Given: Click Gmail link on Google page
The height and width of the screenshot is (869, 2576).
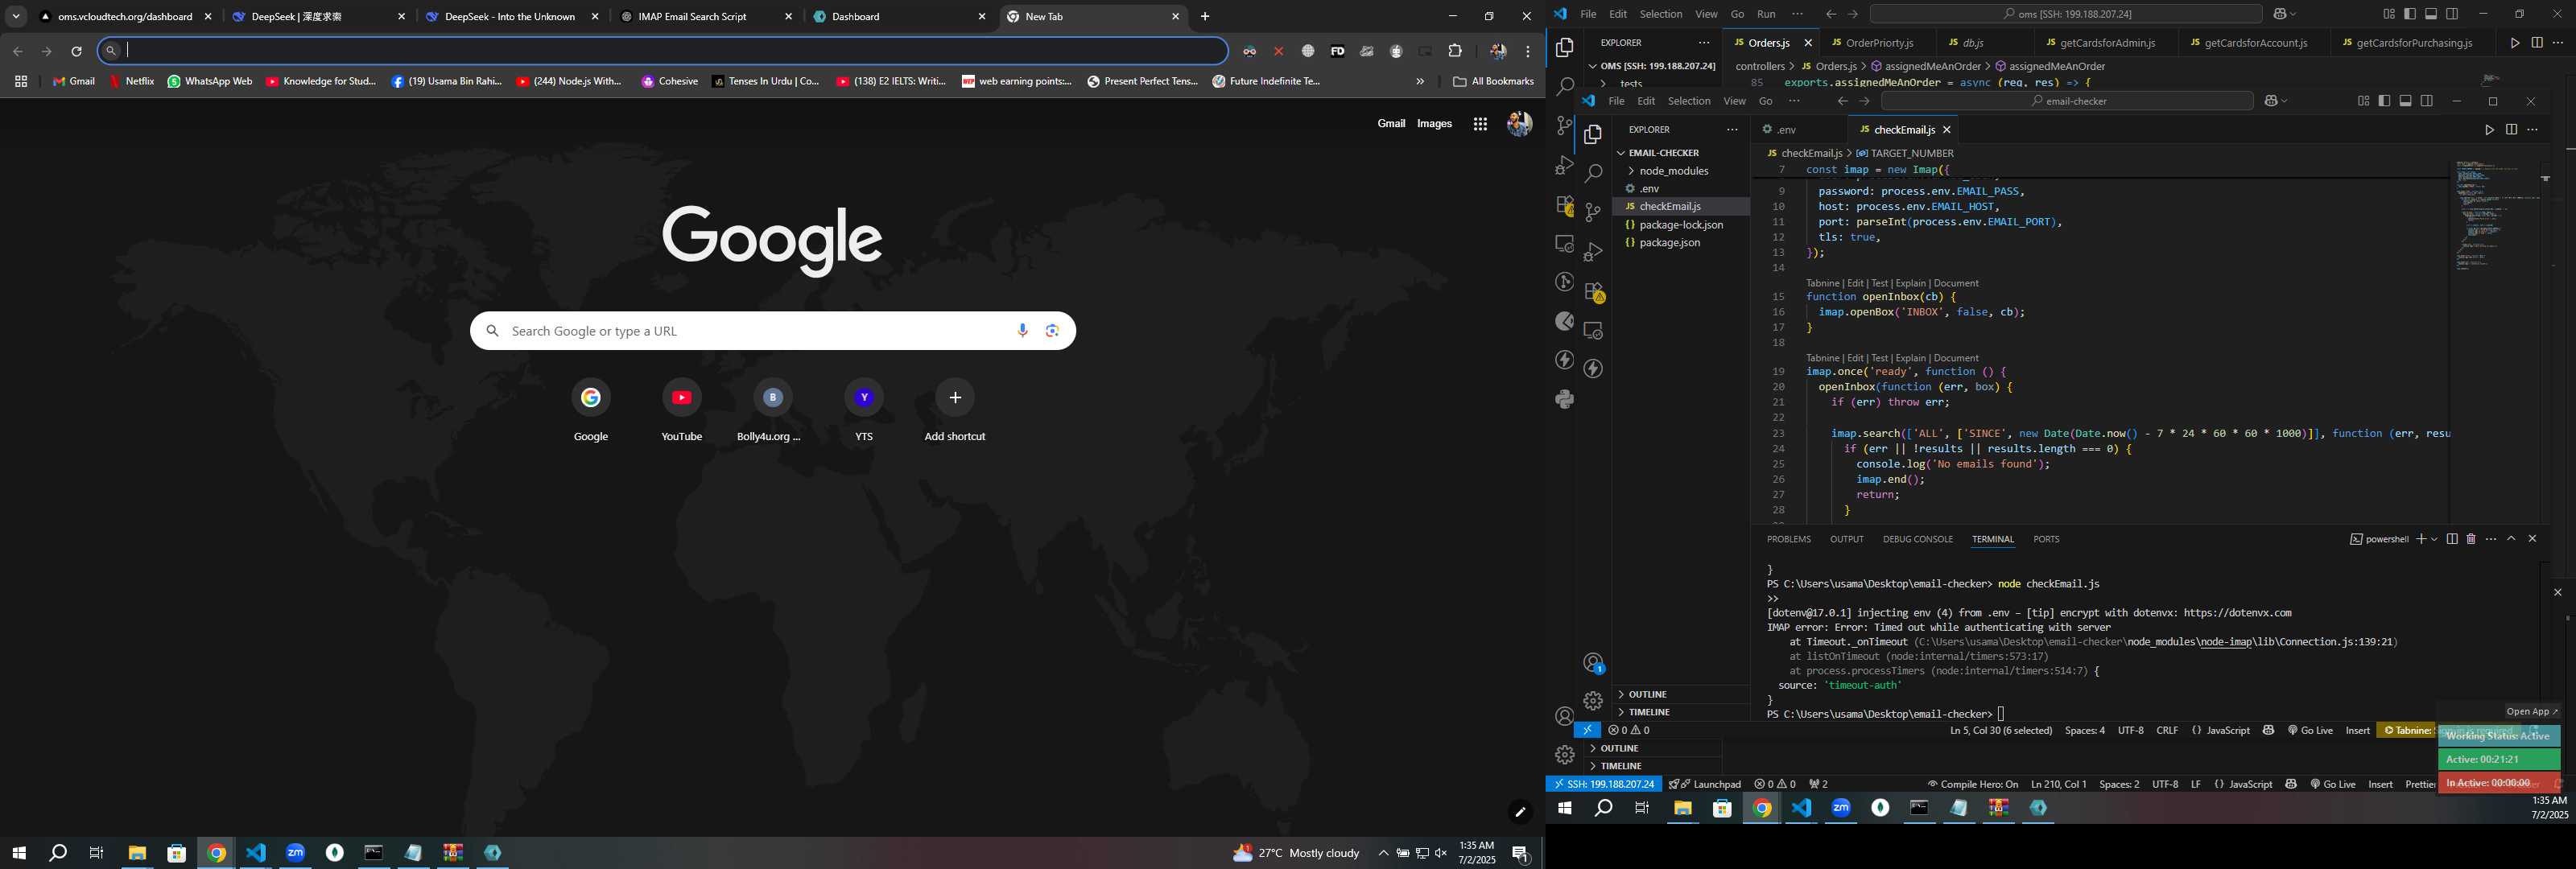Looking at the screenshot, I should click(x=1391, y=124).
